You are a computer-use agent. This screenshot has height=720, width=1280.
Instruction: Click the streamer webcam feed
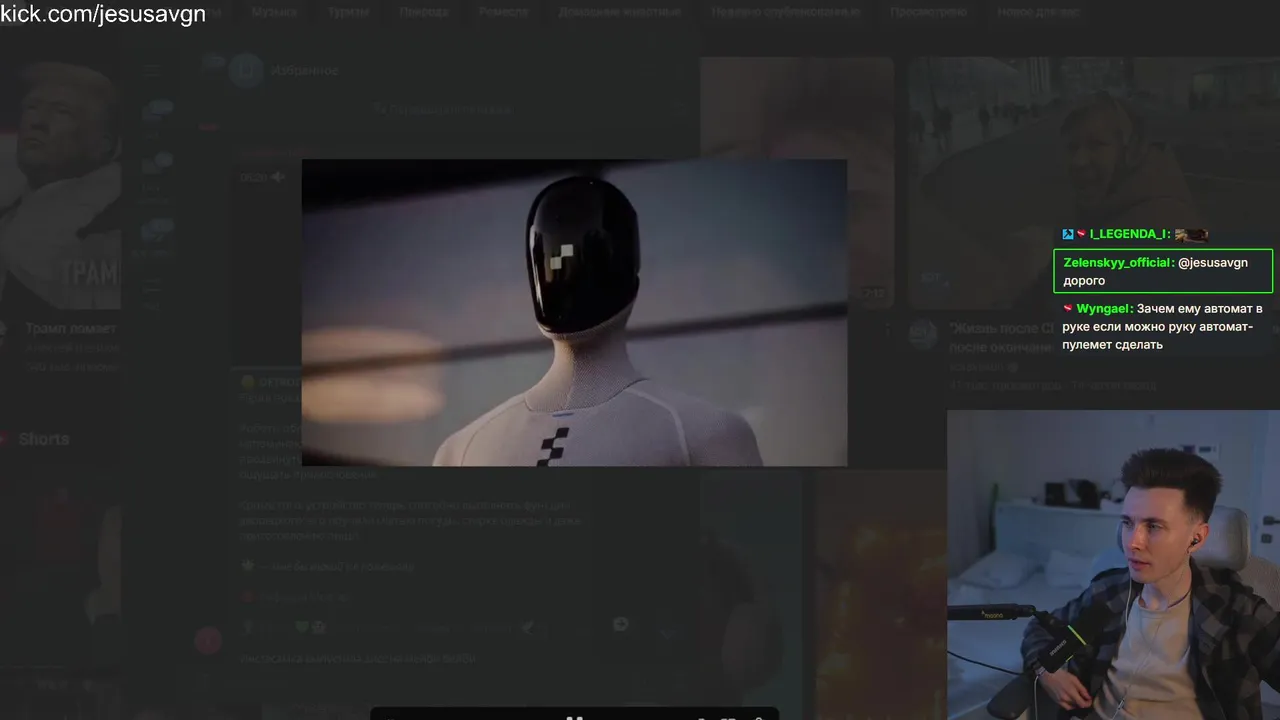(1113, 565)
